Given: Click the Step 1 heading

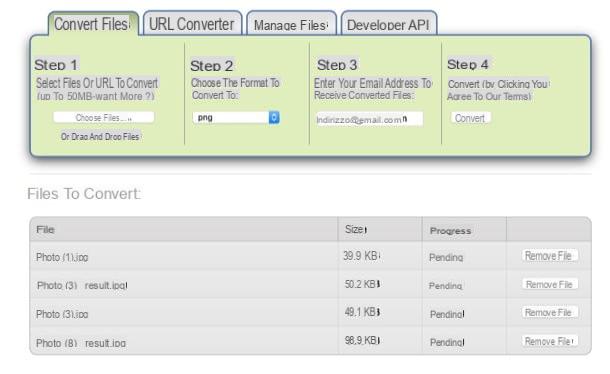Looking at the screenshot, I should tap(56, 65).
